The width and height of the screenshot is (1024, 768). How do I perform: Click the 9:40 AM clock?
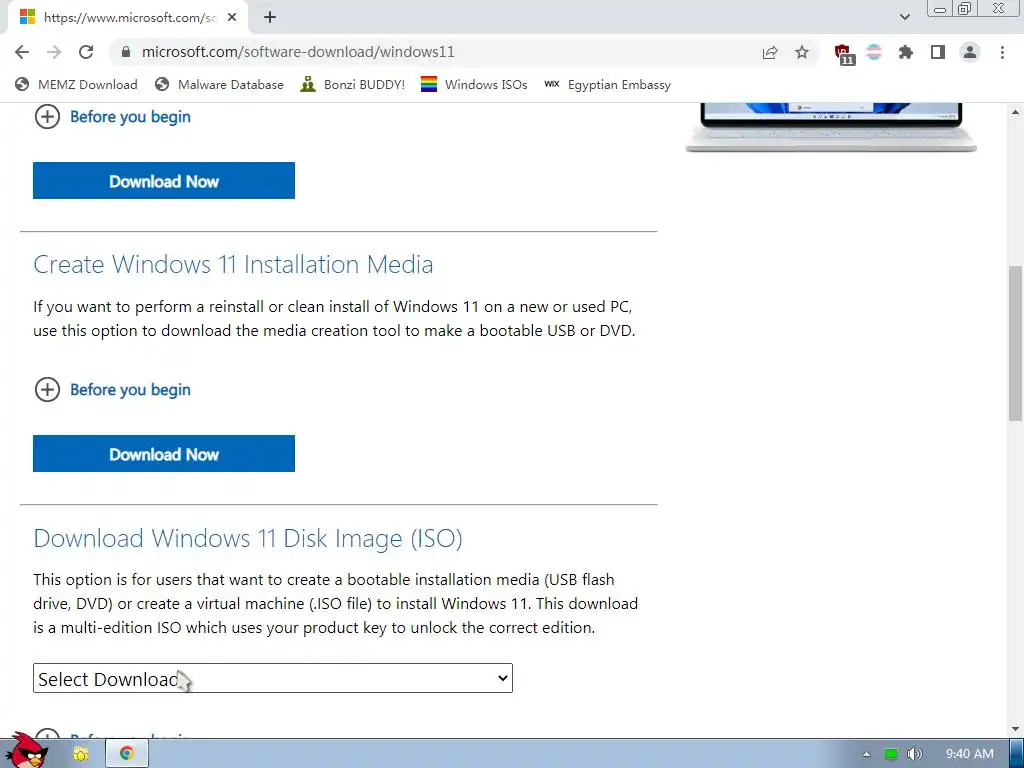click(x=970, y=754)
